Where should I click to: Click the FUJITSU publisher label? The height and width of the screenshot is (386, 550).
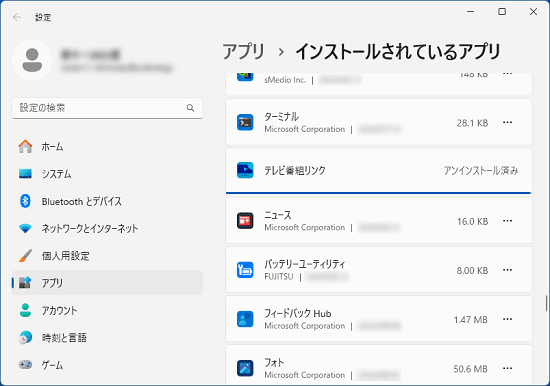[x=279, y=277]
